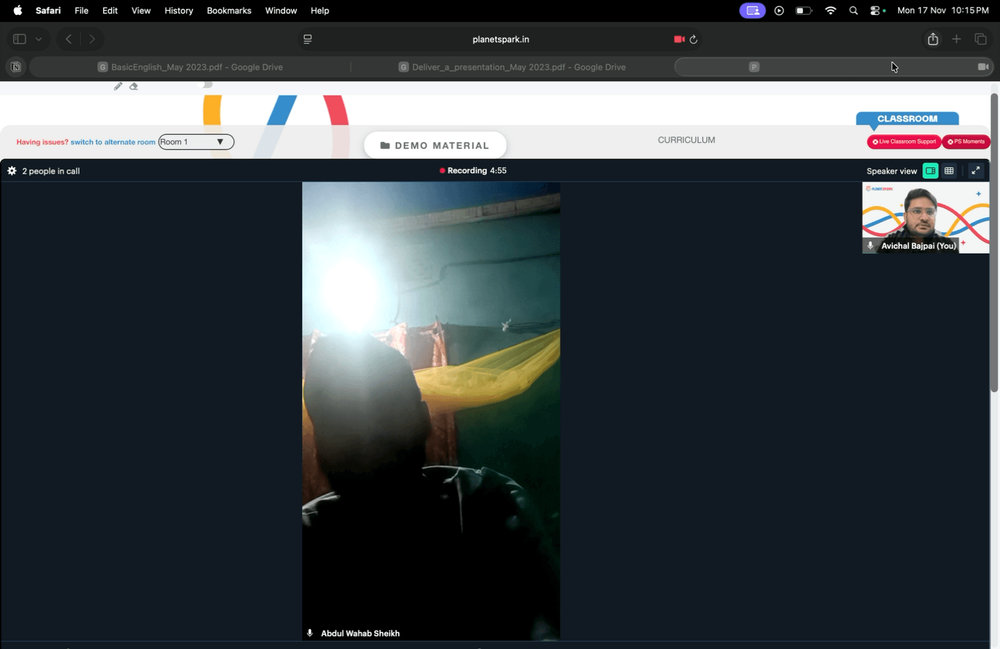Click the page reader icon in address bar
The height and width of the screenshot is (649, 1000).
coord(307,39)
